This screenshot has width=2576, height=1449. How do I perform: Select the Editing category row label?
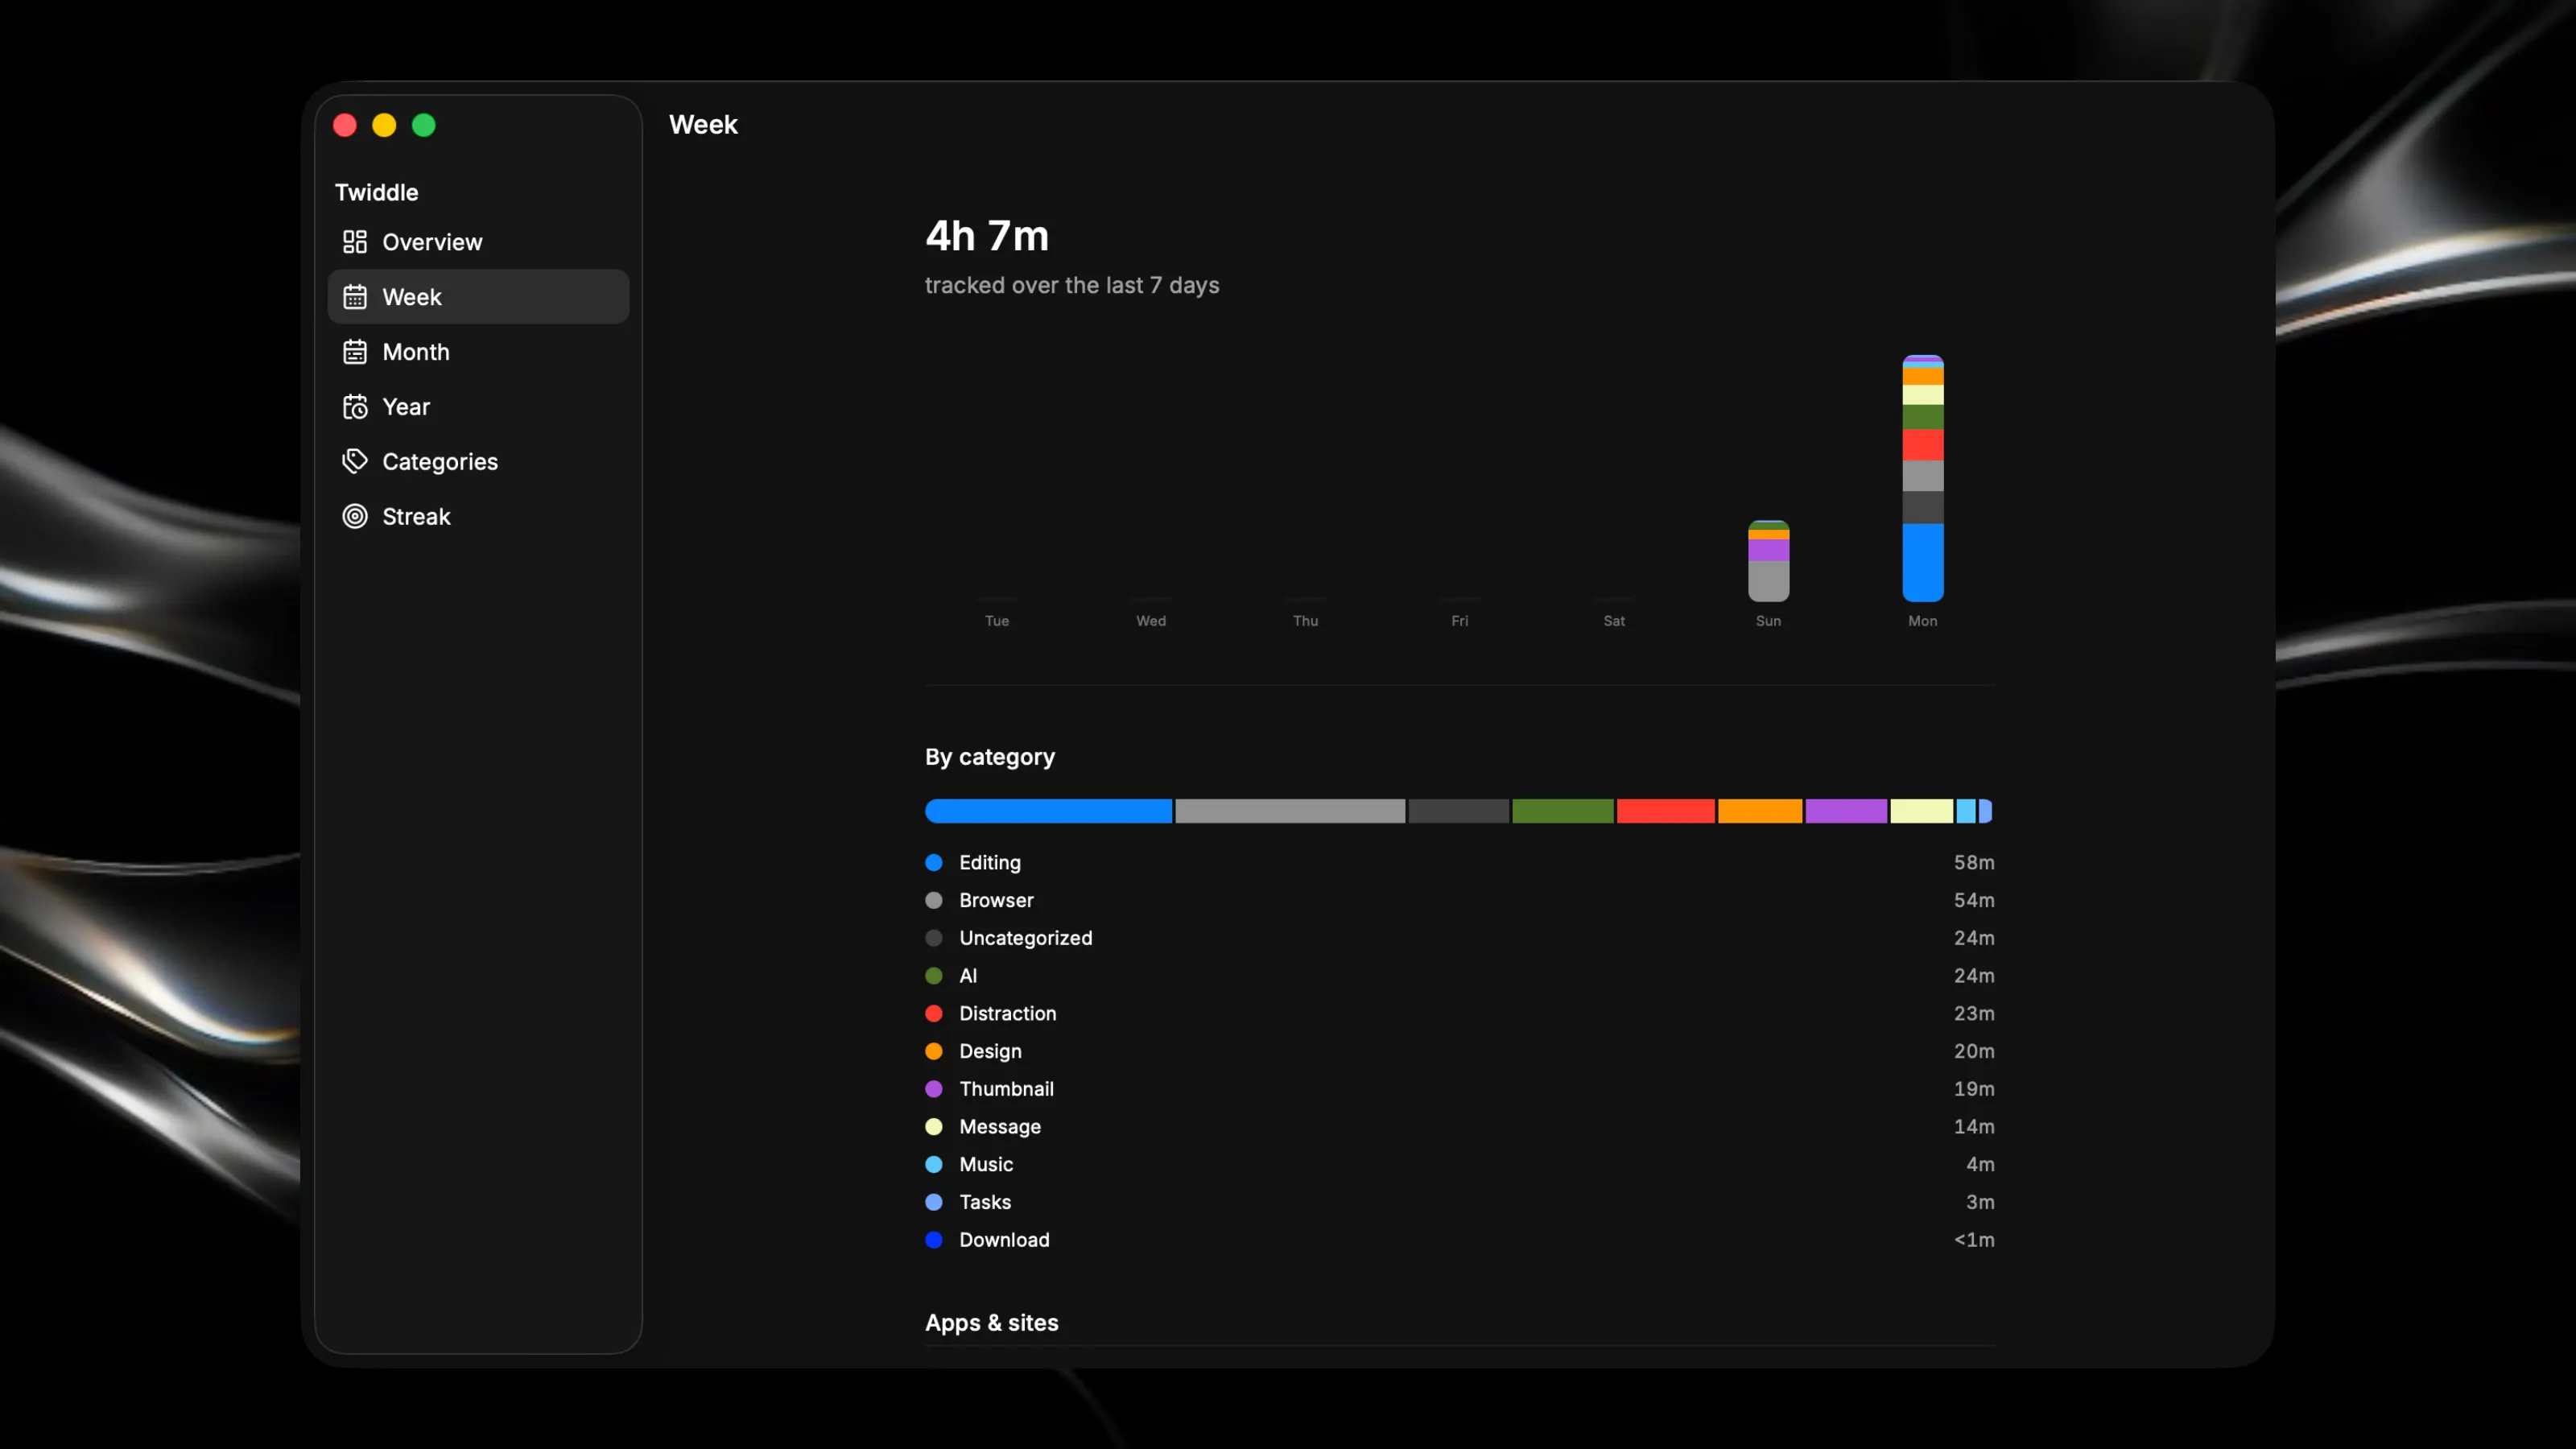point(990,862)
